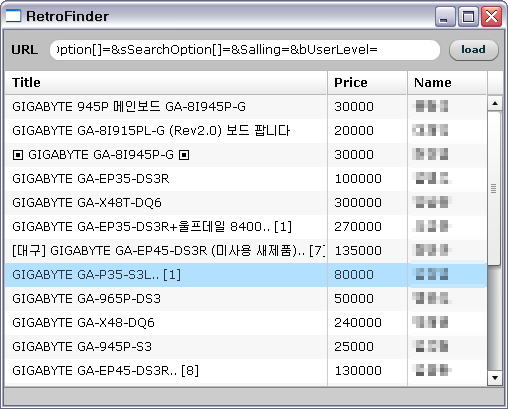The height and width of the screenshot is (409, 508).
Task: Select row GIGABYTE GA-EP45-DS3R.. [8]
Action: pyautogui.click(x=246, y=371)
